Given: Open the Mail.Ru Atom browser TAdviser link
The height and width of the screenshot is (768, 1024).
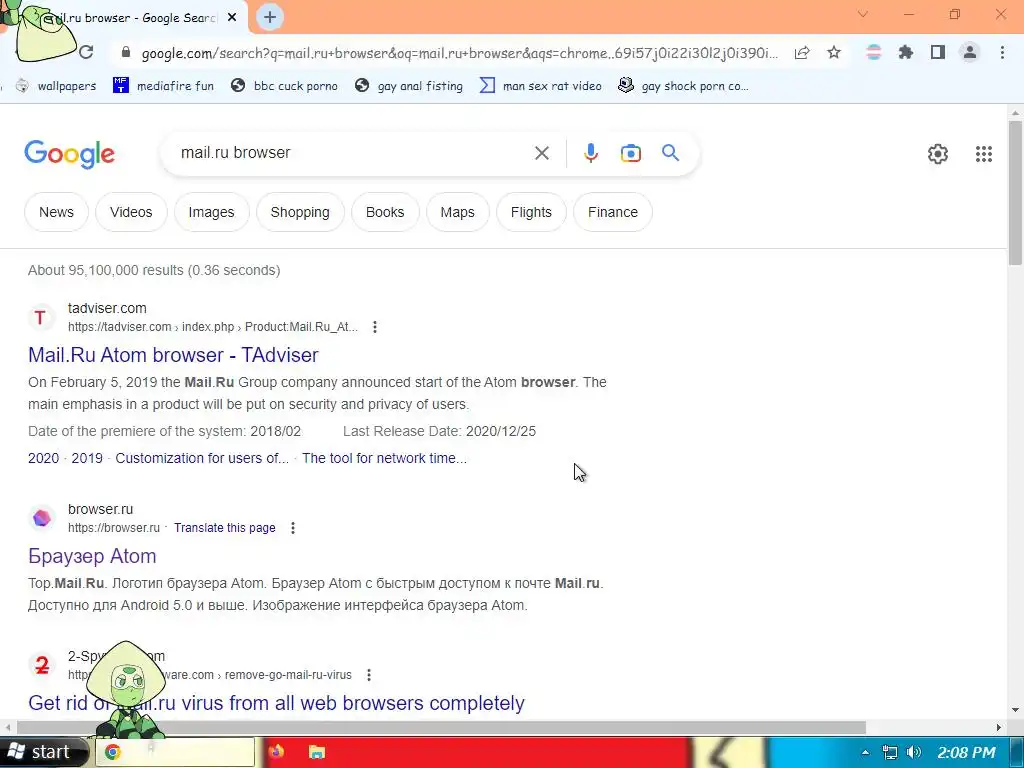Looking at the screenshot, I should tap(173, 355).
